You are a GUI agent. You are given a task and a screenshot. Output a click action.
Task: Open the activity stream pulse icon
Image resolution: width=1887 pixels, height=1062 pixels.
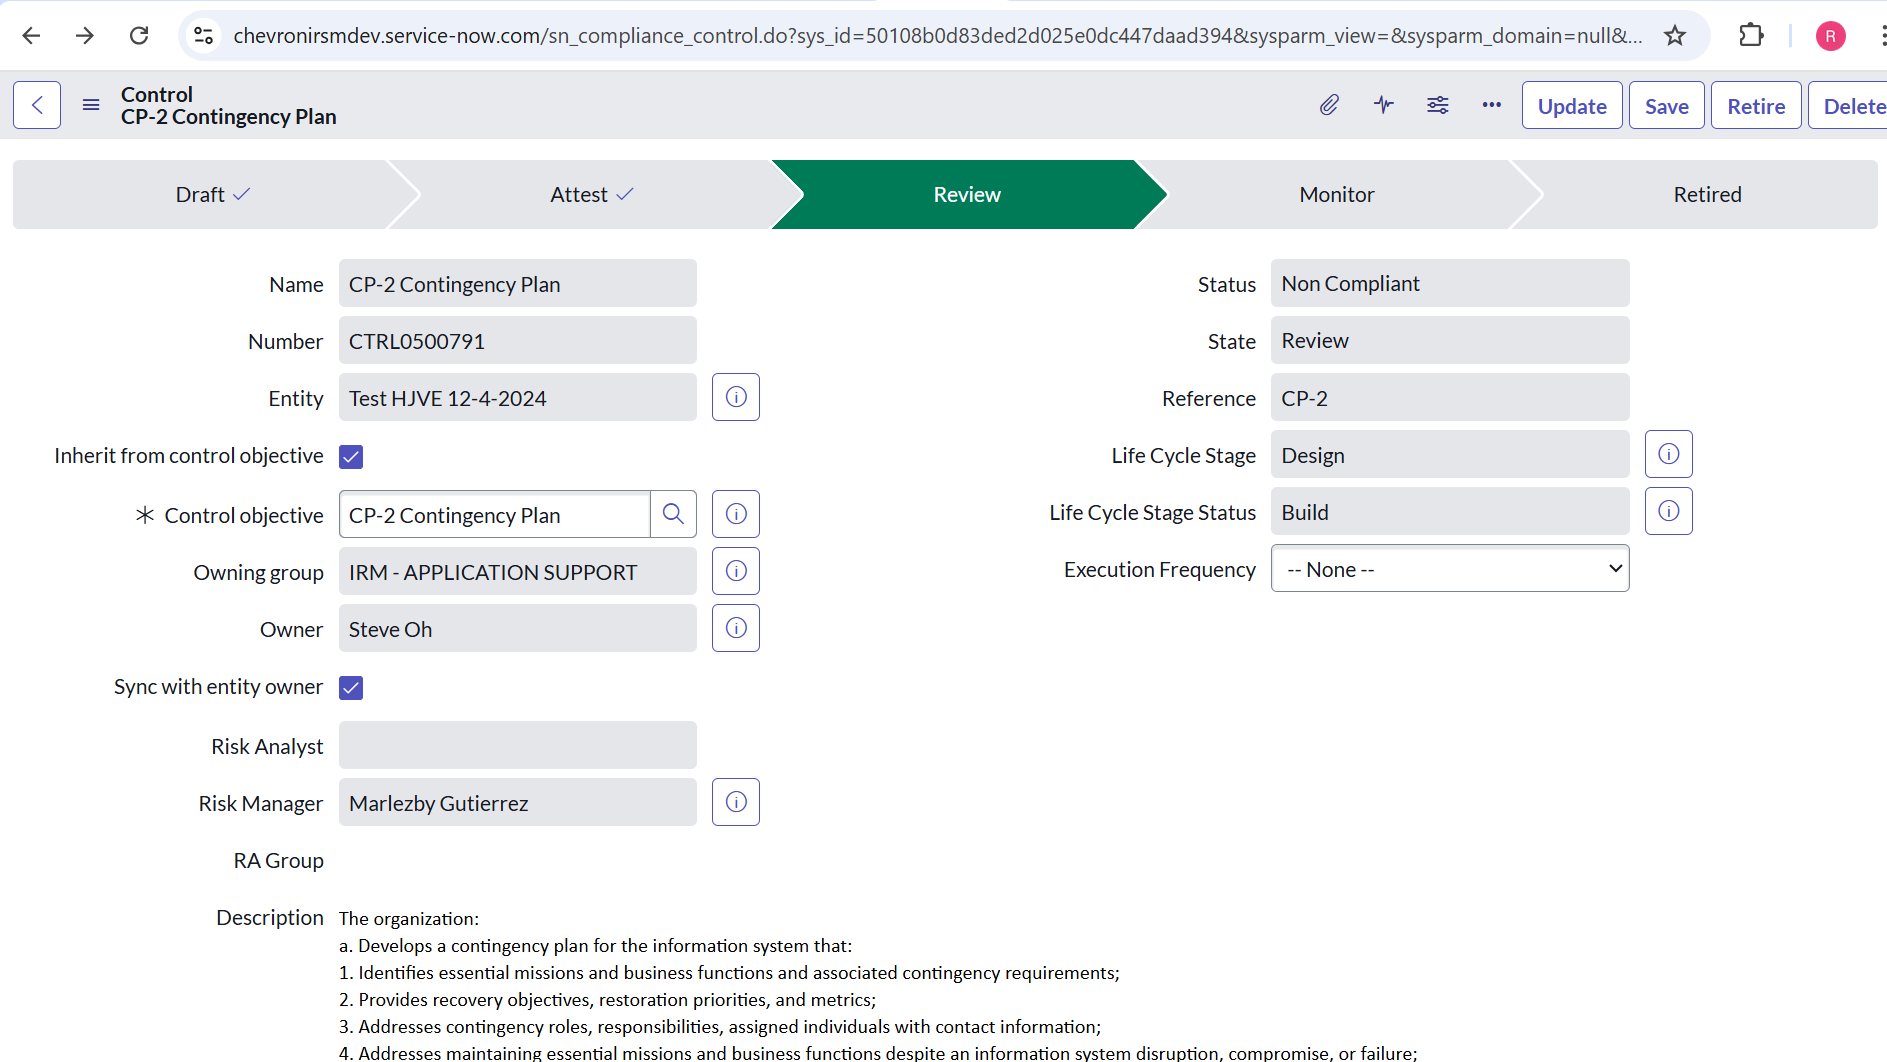click(1384, 105)
